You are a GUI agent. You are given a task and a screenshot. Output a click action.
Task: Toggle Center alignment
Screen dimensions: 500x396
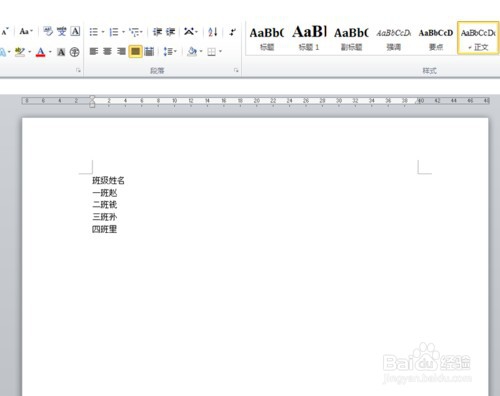[107, 52]
